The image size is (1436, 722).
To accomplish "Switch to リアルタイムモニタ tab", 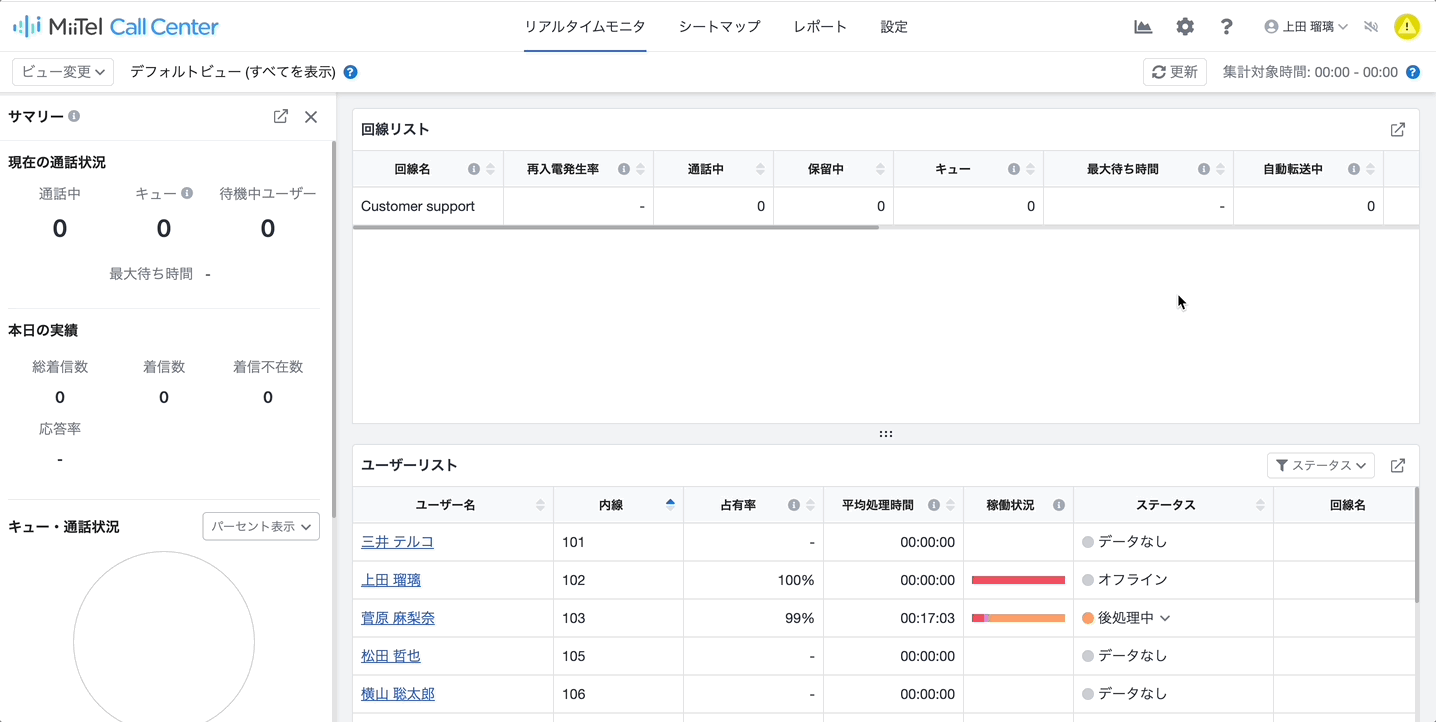I will coord(585,27).
